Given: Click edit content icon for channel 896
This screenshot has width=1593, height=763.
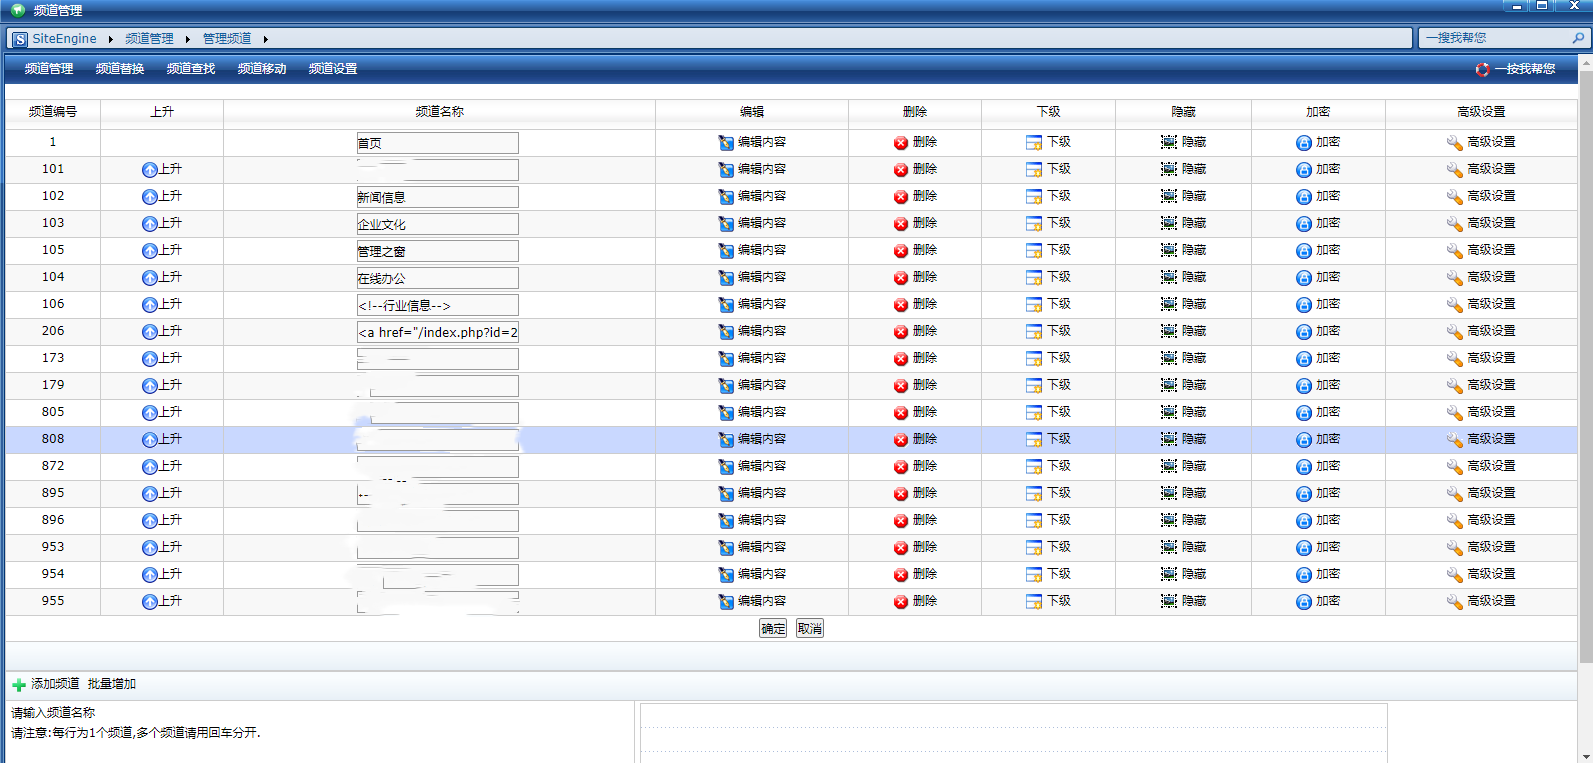Looking at the screenshot, I should pos(726,521).
